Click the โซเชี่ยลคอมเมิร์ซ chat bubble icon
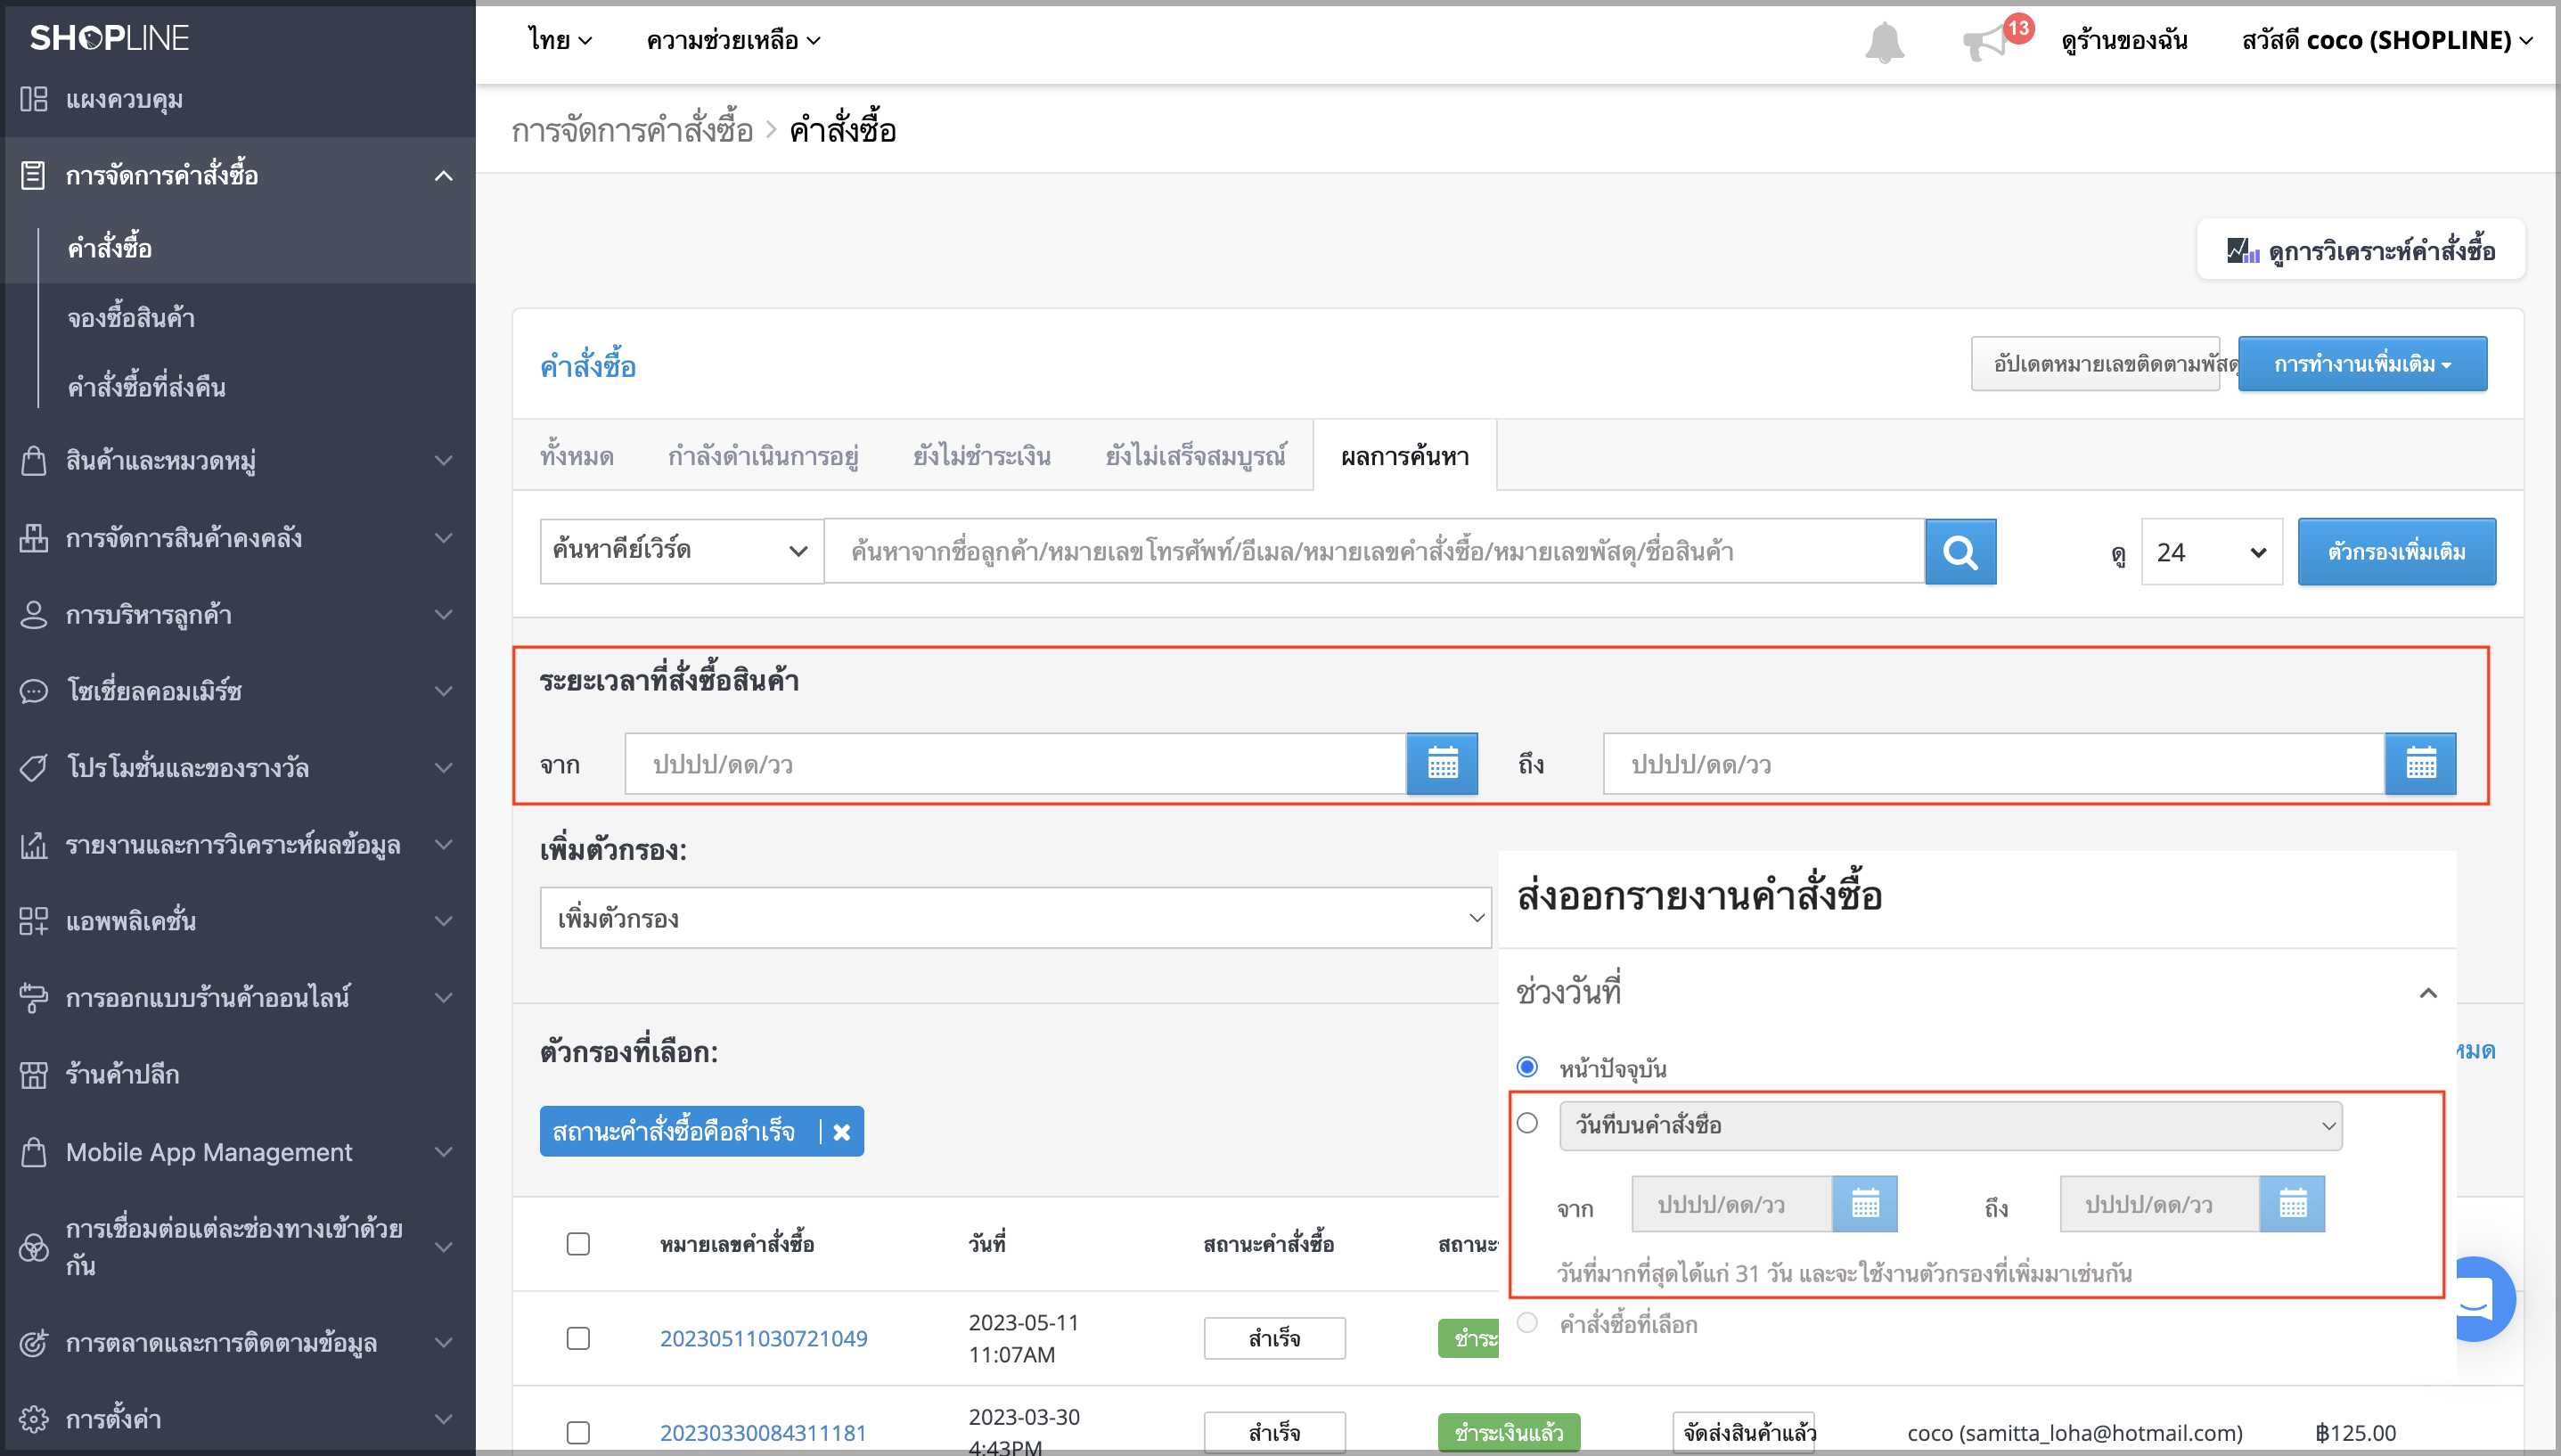Screen dimensions: 2561x1456 [33, 691]
